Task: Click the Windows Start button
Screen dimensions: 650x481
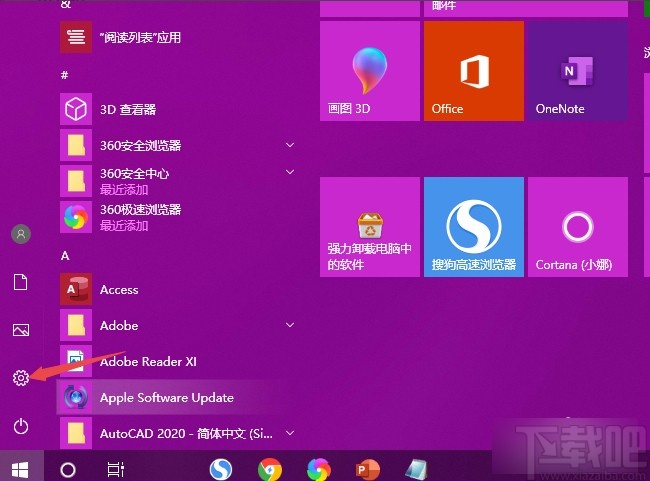Action: click(x=20, y=468)
